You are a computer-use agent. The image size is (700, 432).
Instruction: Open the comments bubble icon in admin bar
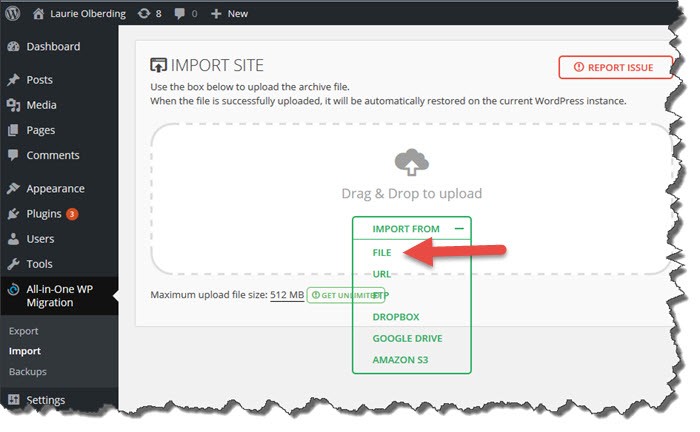179,13
